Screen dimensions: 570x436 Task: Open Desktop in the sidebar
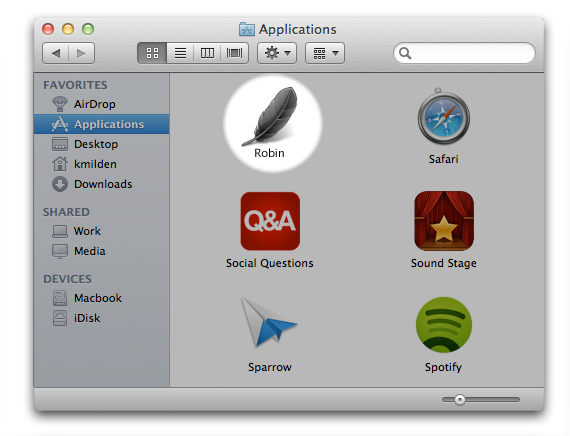[101, 144]
